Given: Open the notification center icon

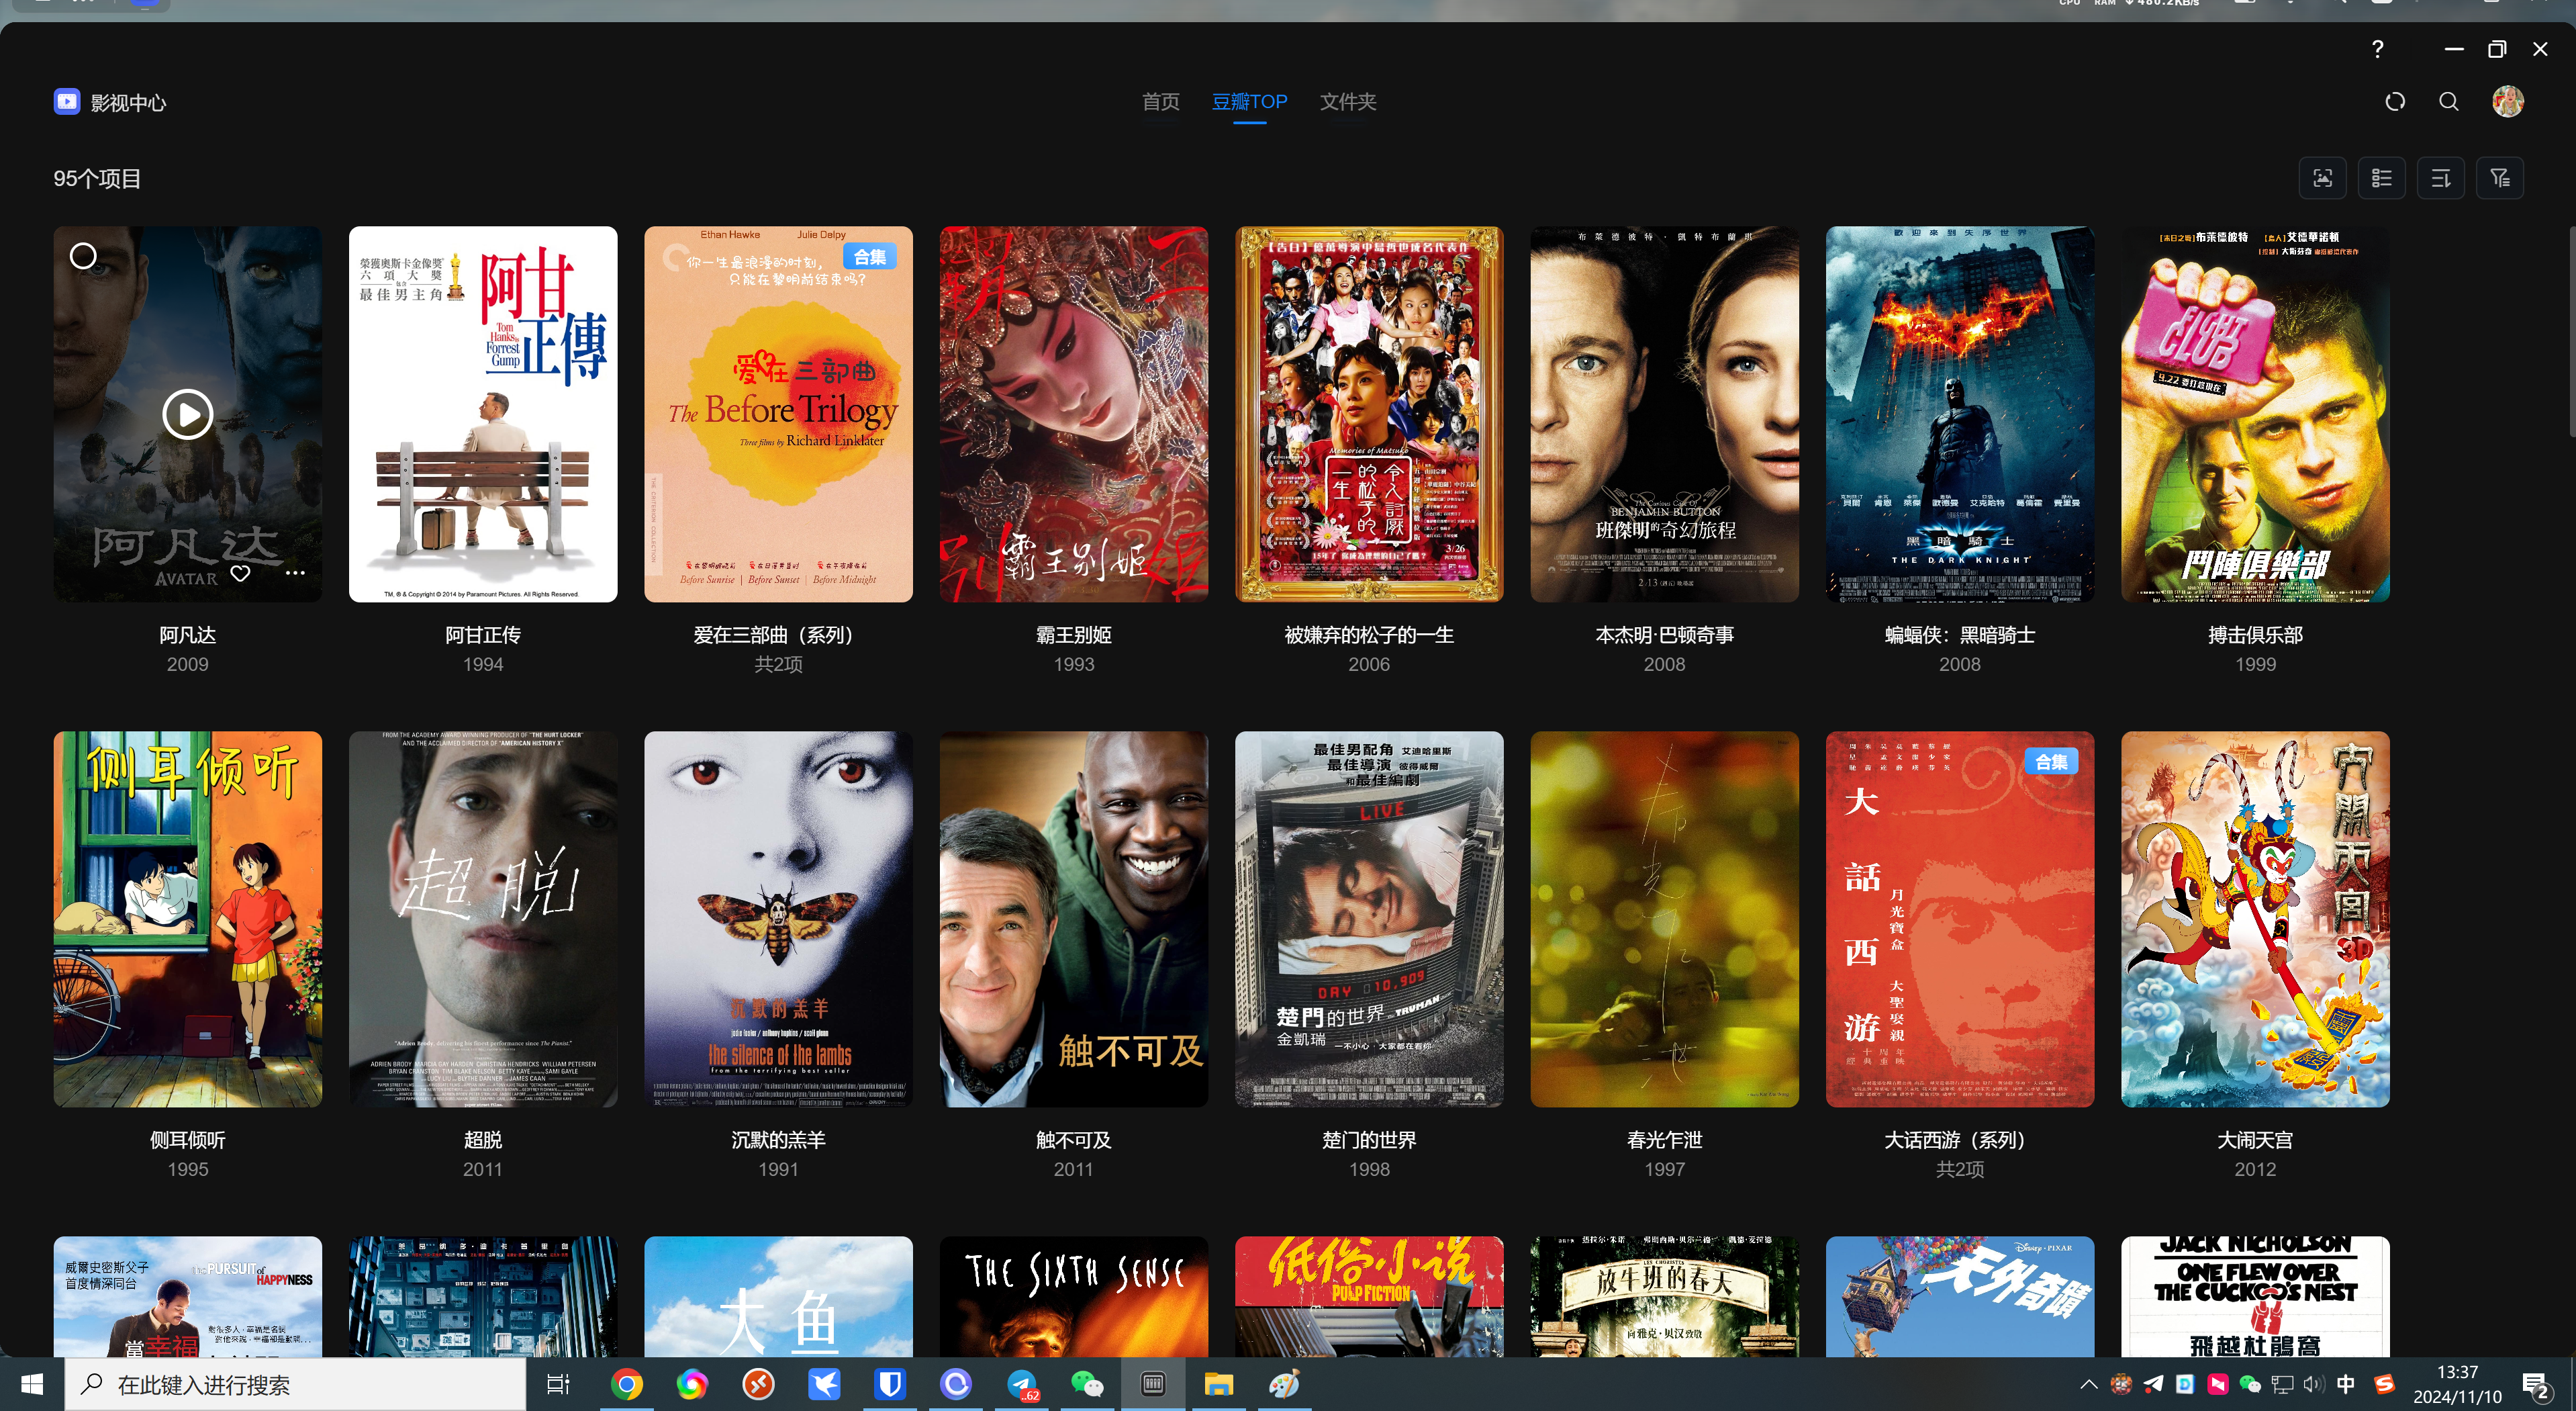Looking at the screenshot, I should pos(2536,1385).
